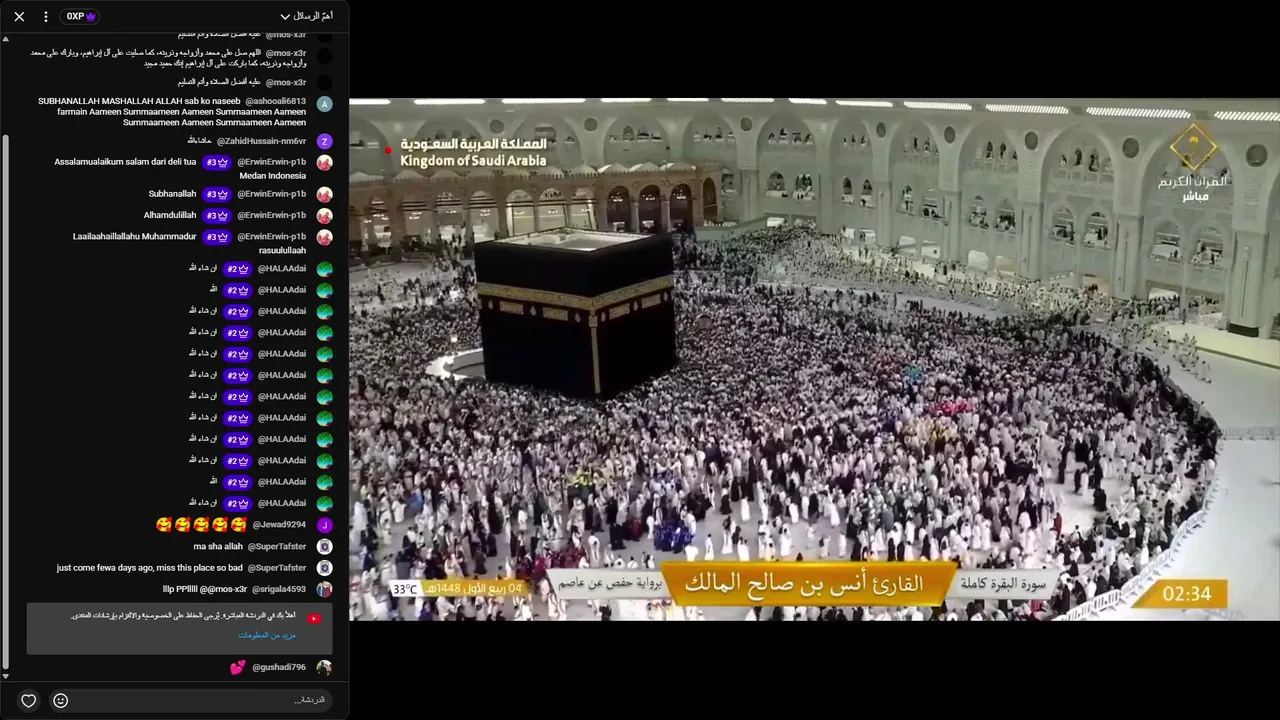This screenshot has height=720, width=1280.
Task: Click the @ashooali6813 username
Action: point(275,101)
